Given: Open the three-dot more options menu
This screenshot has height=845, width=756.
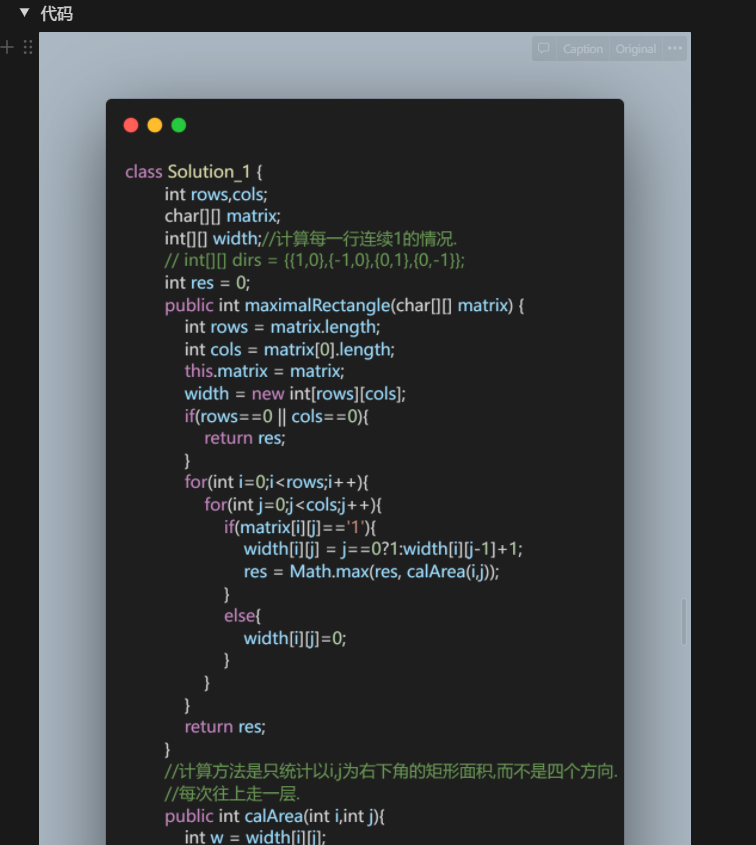Looking at the screenshot, I should coord(675,49).
